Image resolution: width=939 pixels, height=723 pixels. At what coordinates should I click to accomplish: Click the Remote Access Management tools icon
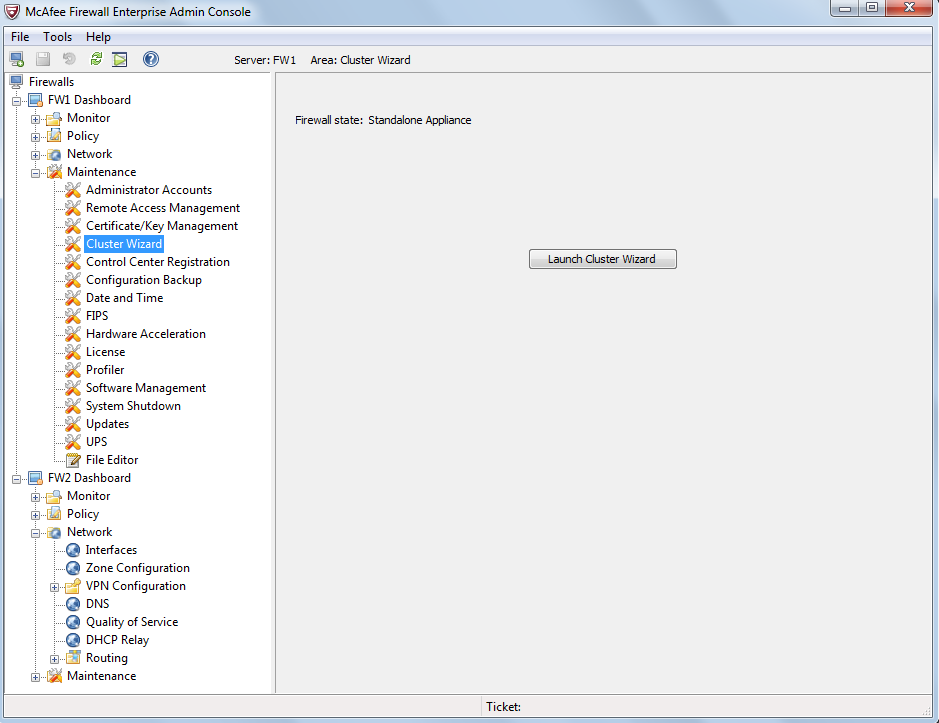point(73,208)
